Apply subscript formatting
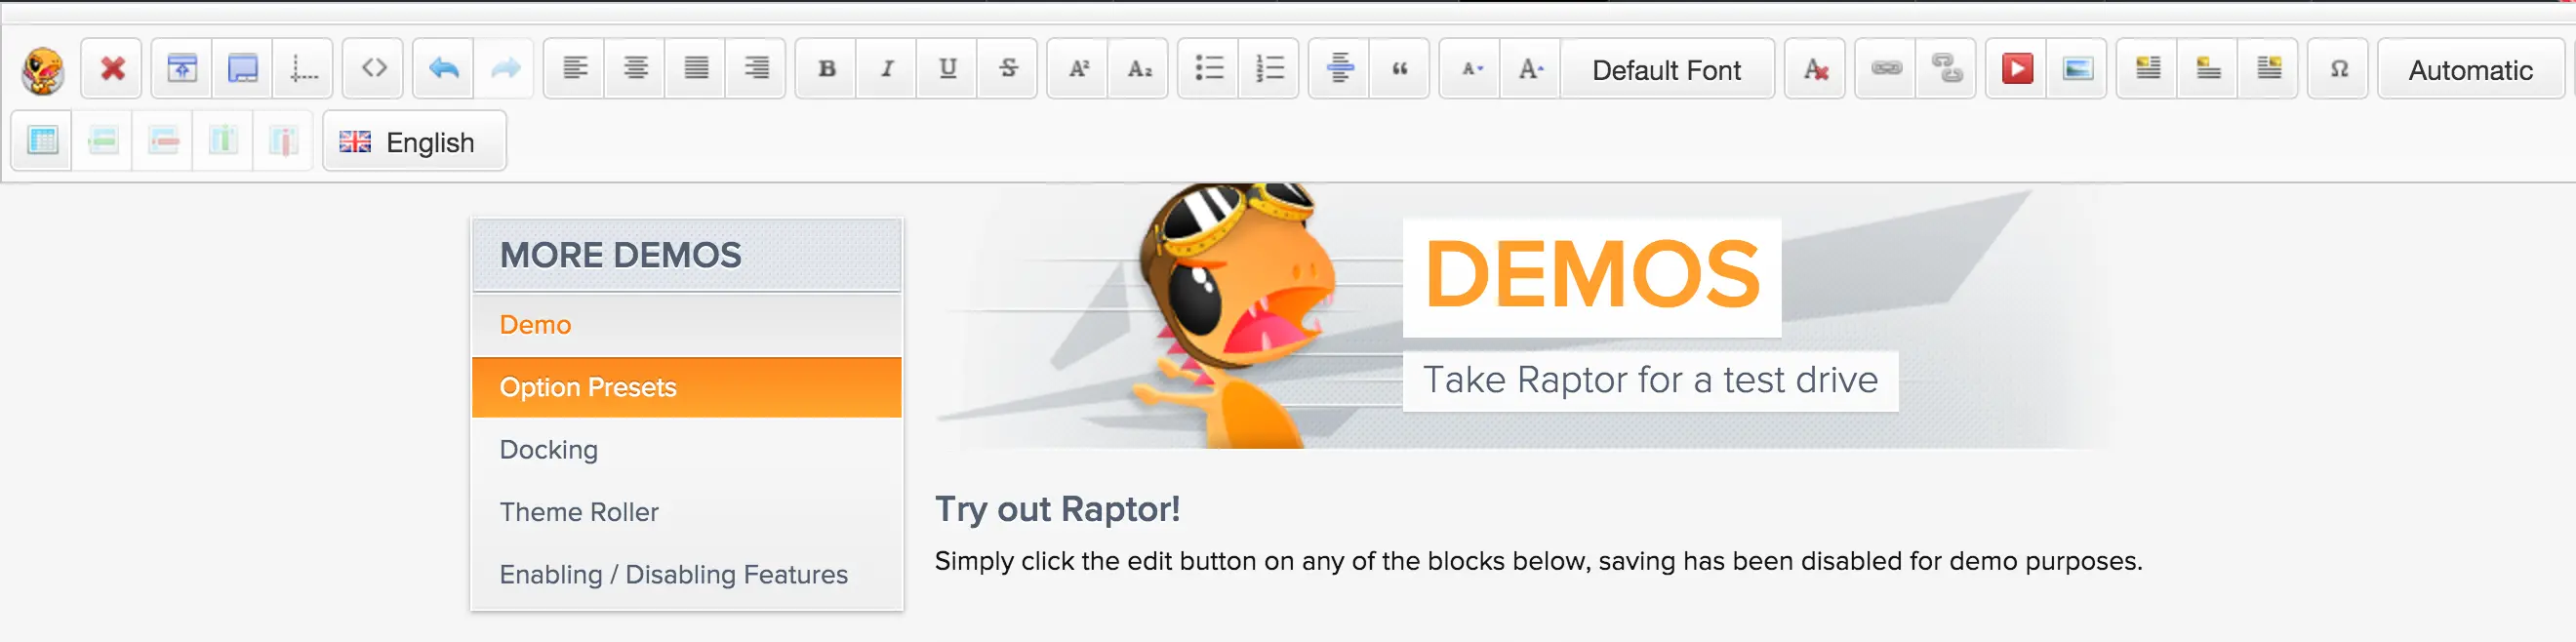Image resolution: width=2576 pixels, height=642 pixels. coord(1139,69)
